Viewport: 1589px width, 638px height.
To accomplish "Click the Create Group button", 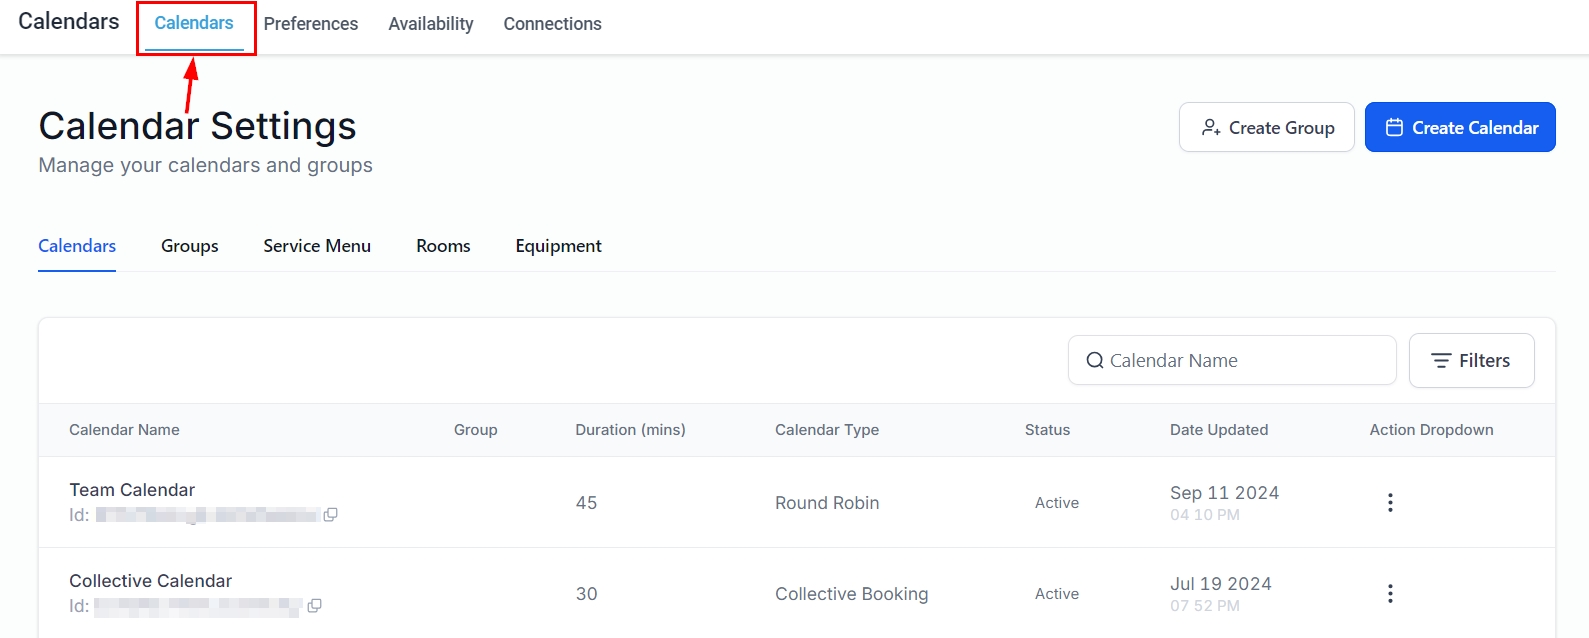I will [1266, 128].
